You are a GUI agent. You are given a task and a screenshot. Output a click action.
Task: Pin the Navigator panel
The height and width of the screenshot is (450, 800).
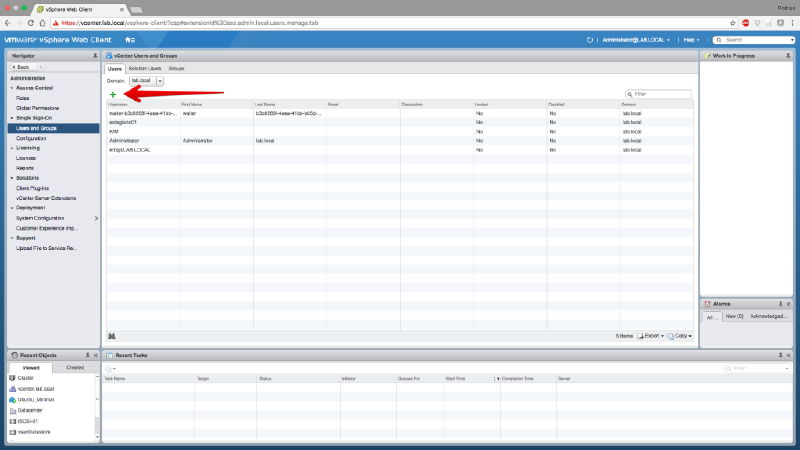tap(95, 56)
